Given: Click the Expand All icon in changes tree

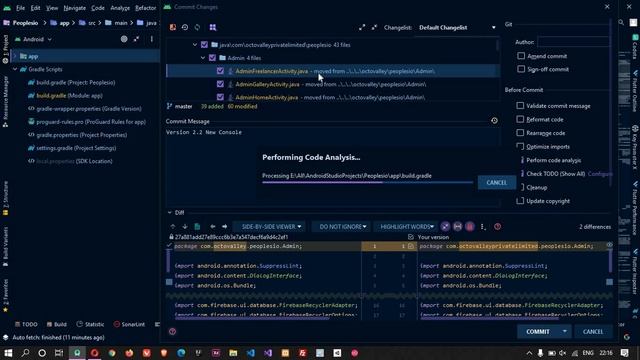Looking at the screenshot, I should [362, 27].
